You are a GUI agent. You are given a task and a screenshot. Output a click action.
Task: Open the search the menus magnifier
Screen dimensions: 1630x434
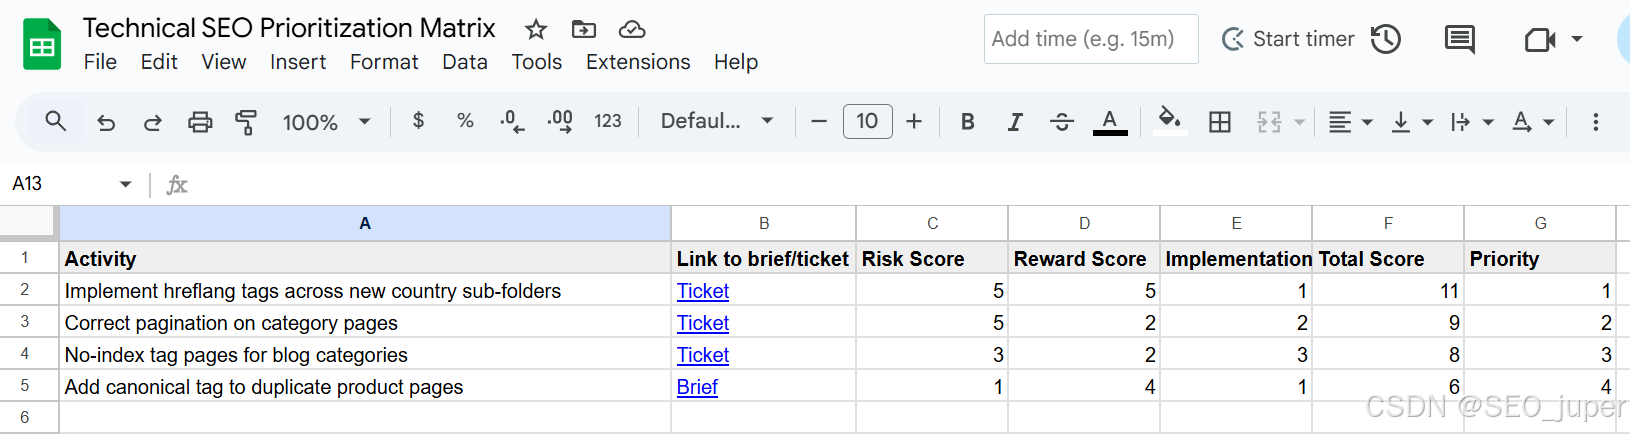(56, 122)
